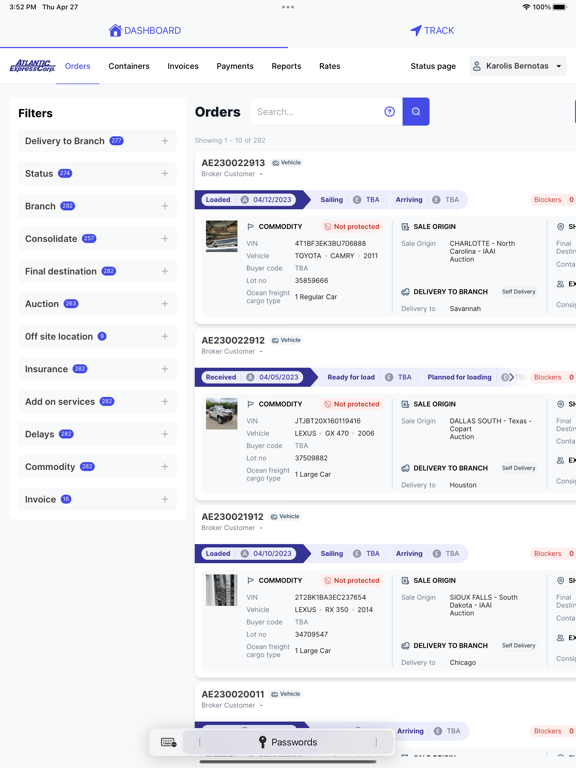
Task: Open the Dashboard home icon tab
Action: click(x=115, y=30)
